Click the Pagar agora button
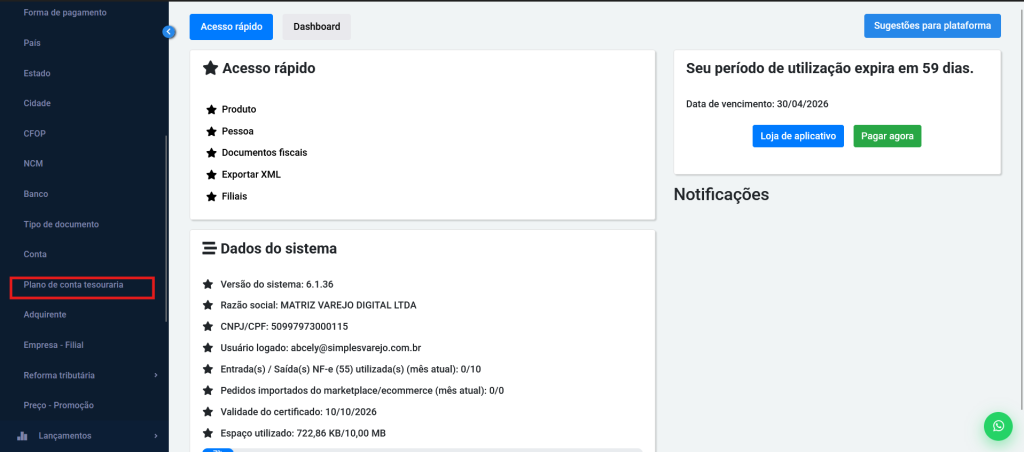Viewport: 1024px width, 452px height. tap(887, 136)
